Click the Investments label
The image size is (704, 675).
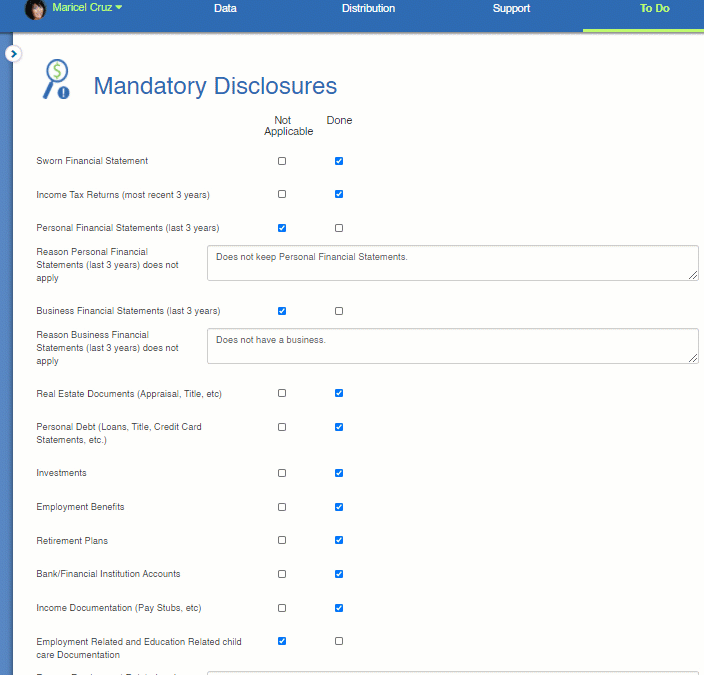coord(62,473)
